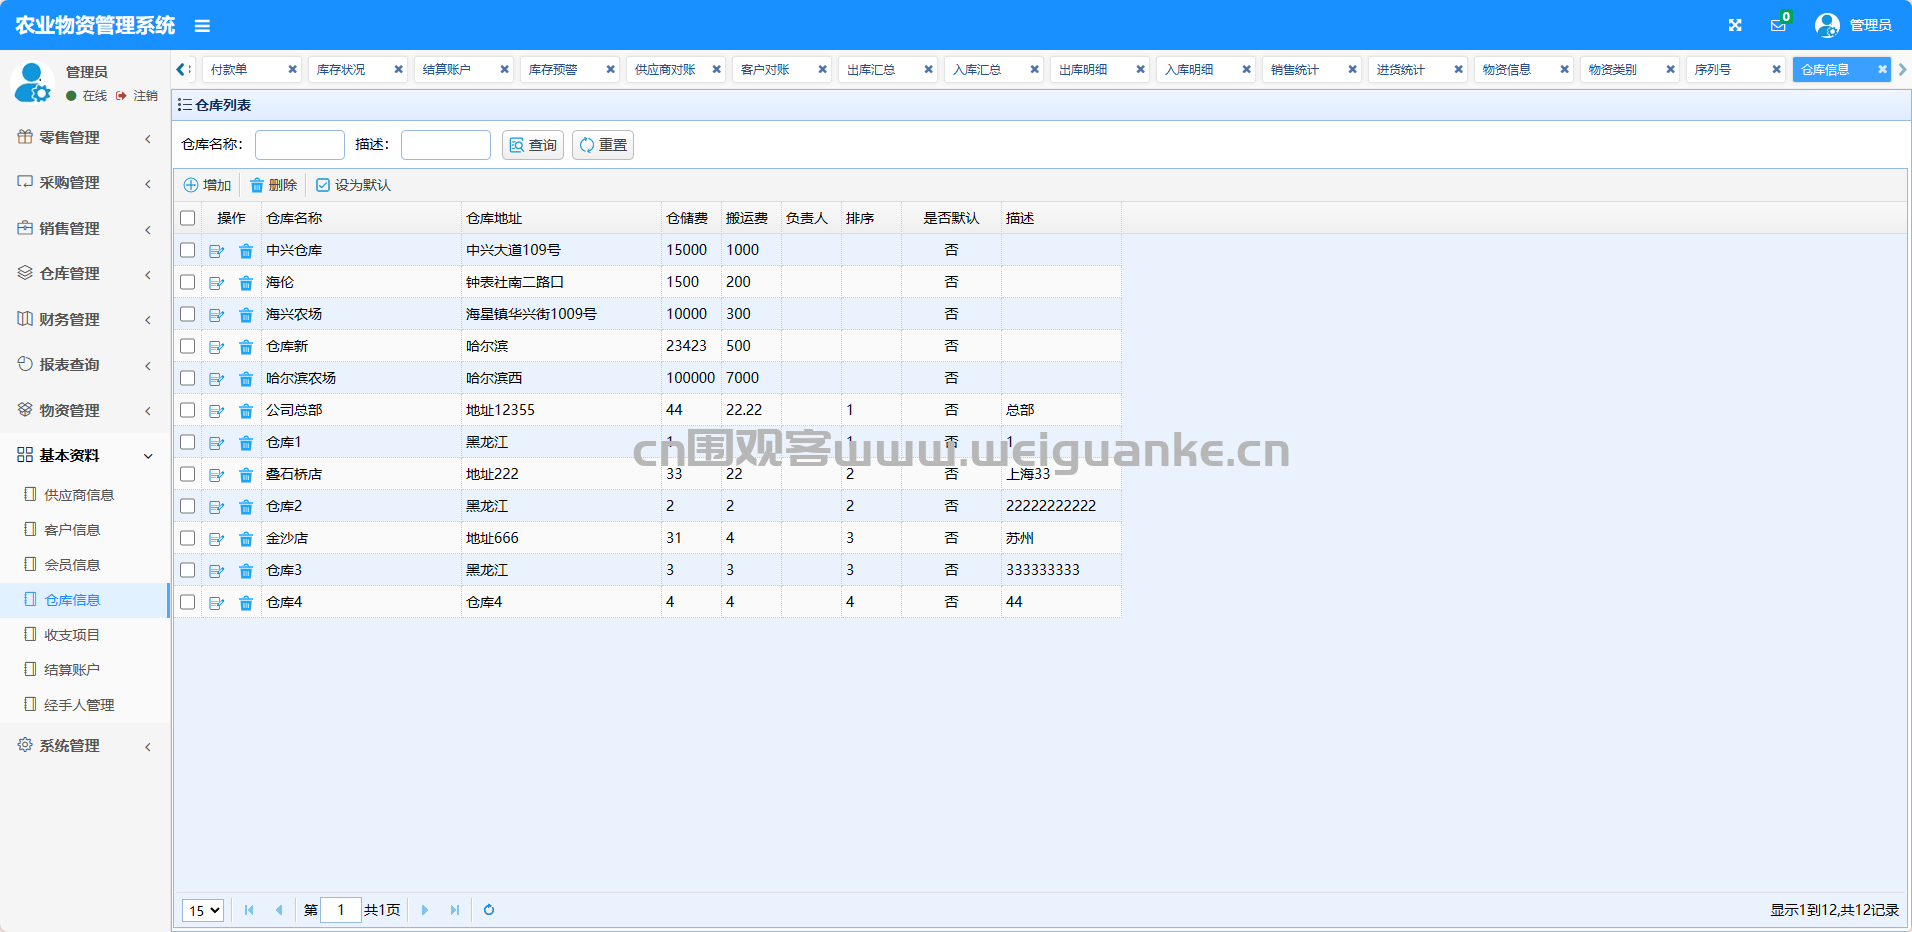Expand the 仓库管理 sidebar menu

click(85, 274)
